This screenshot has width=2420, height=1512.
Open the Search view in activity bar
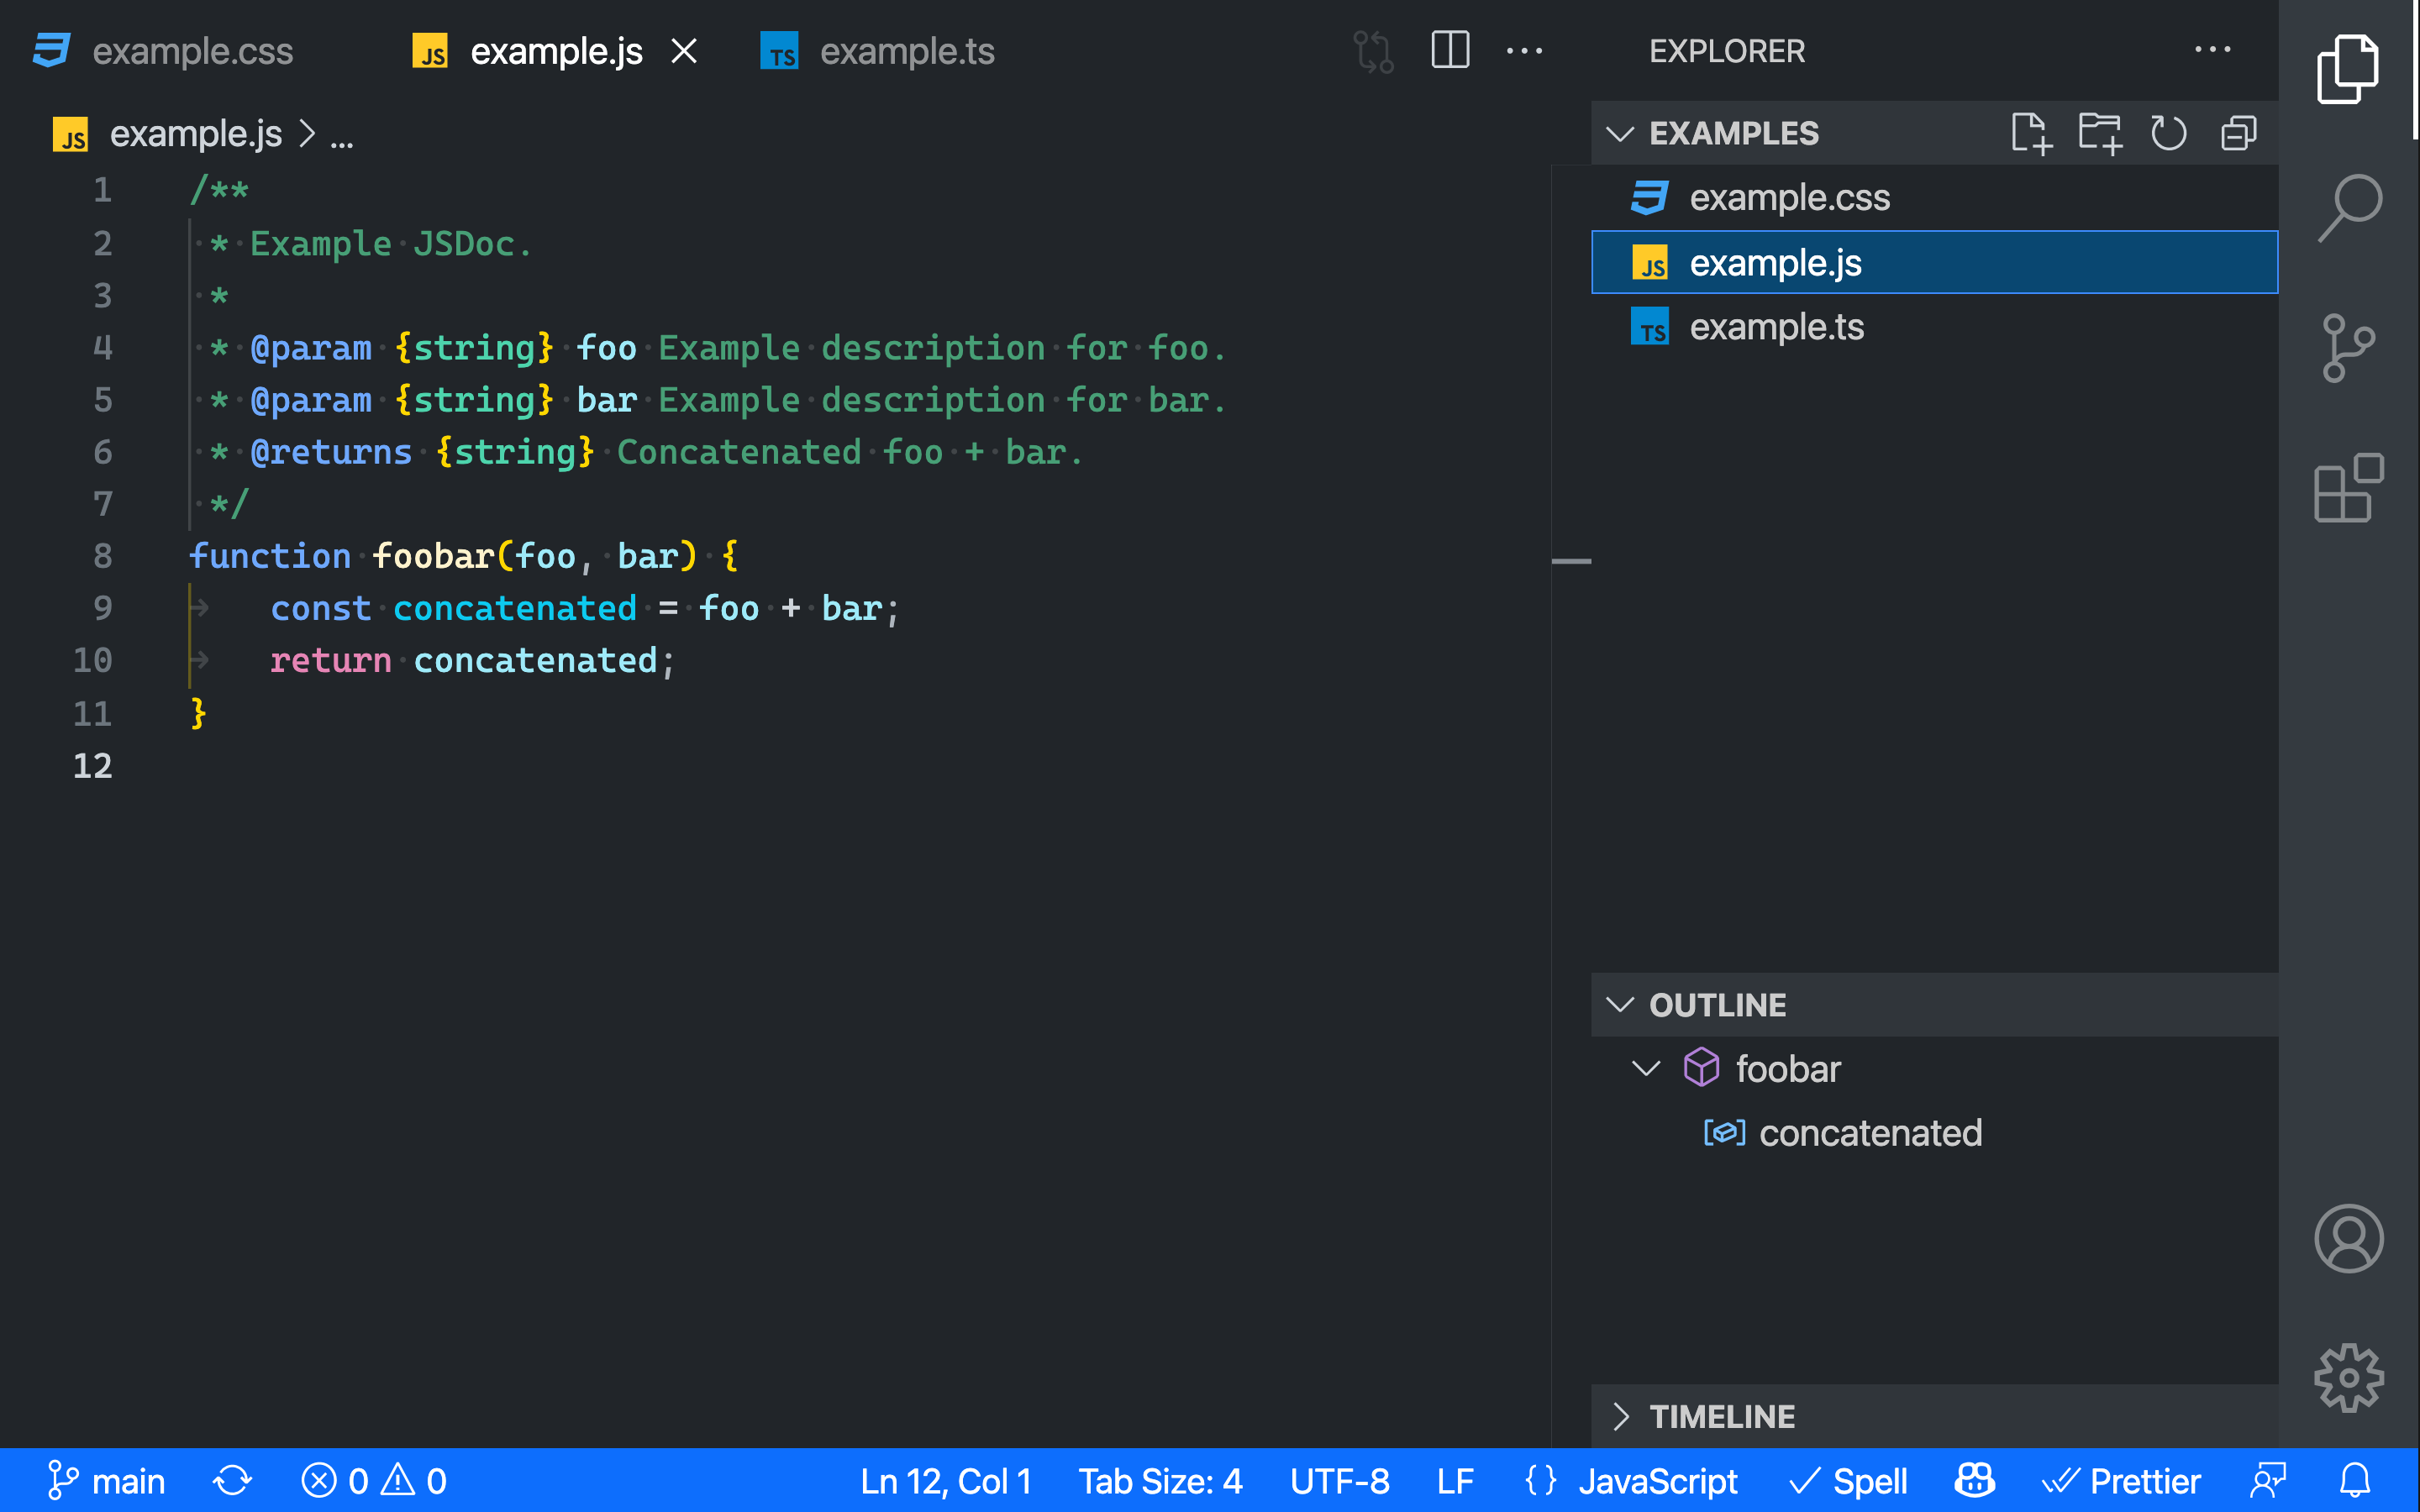point(2349,207)
